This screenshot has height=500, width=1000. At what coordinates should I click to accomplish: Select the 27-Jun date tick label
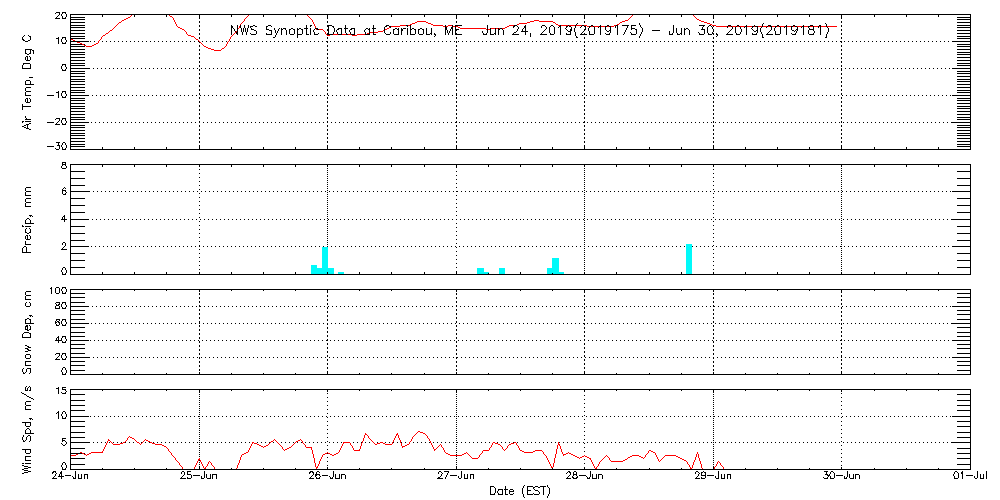[456, 477]
